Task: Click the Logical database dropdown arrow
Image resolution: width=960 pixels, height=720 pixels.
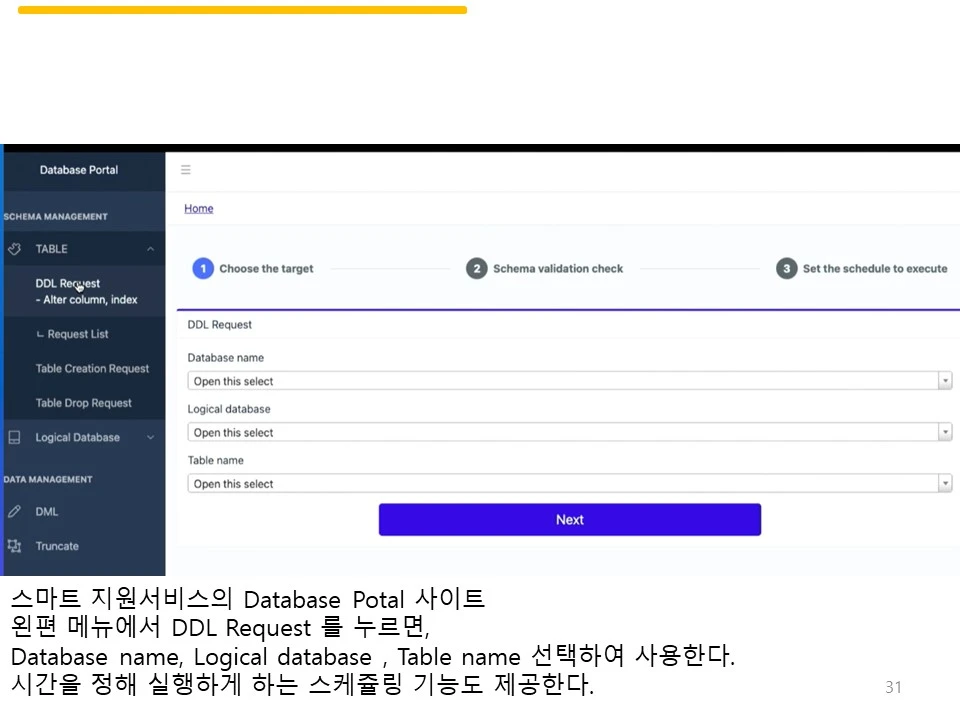Action: pos(945,432)
